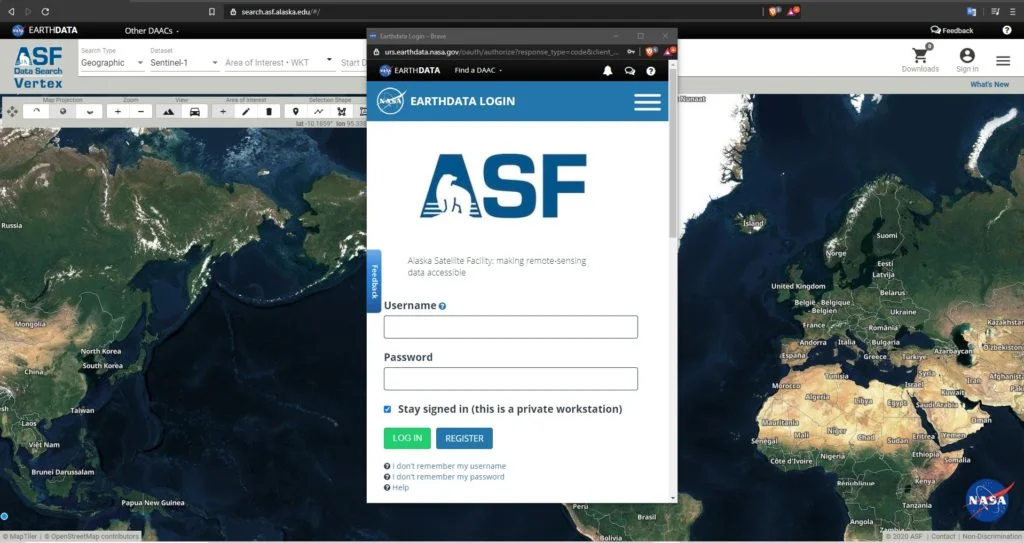Image resolution: width=1024 pixels, height=543 pixels.
Task: Open the Dataset Sentinel-1 dropdown
Action: pos(184,63)
